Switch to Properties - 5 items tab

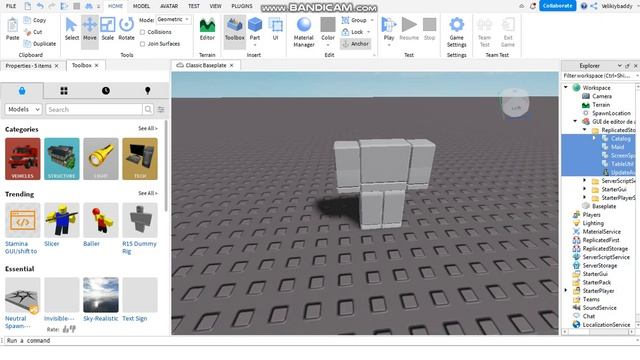(x=28, y=66)
